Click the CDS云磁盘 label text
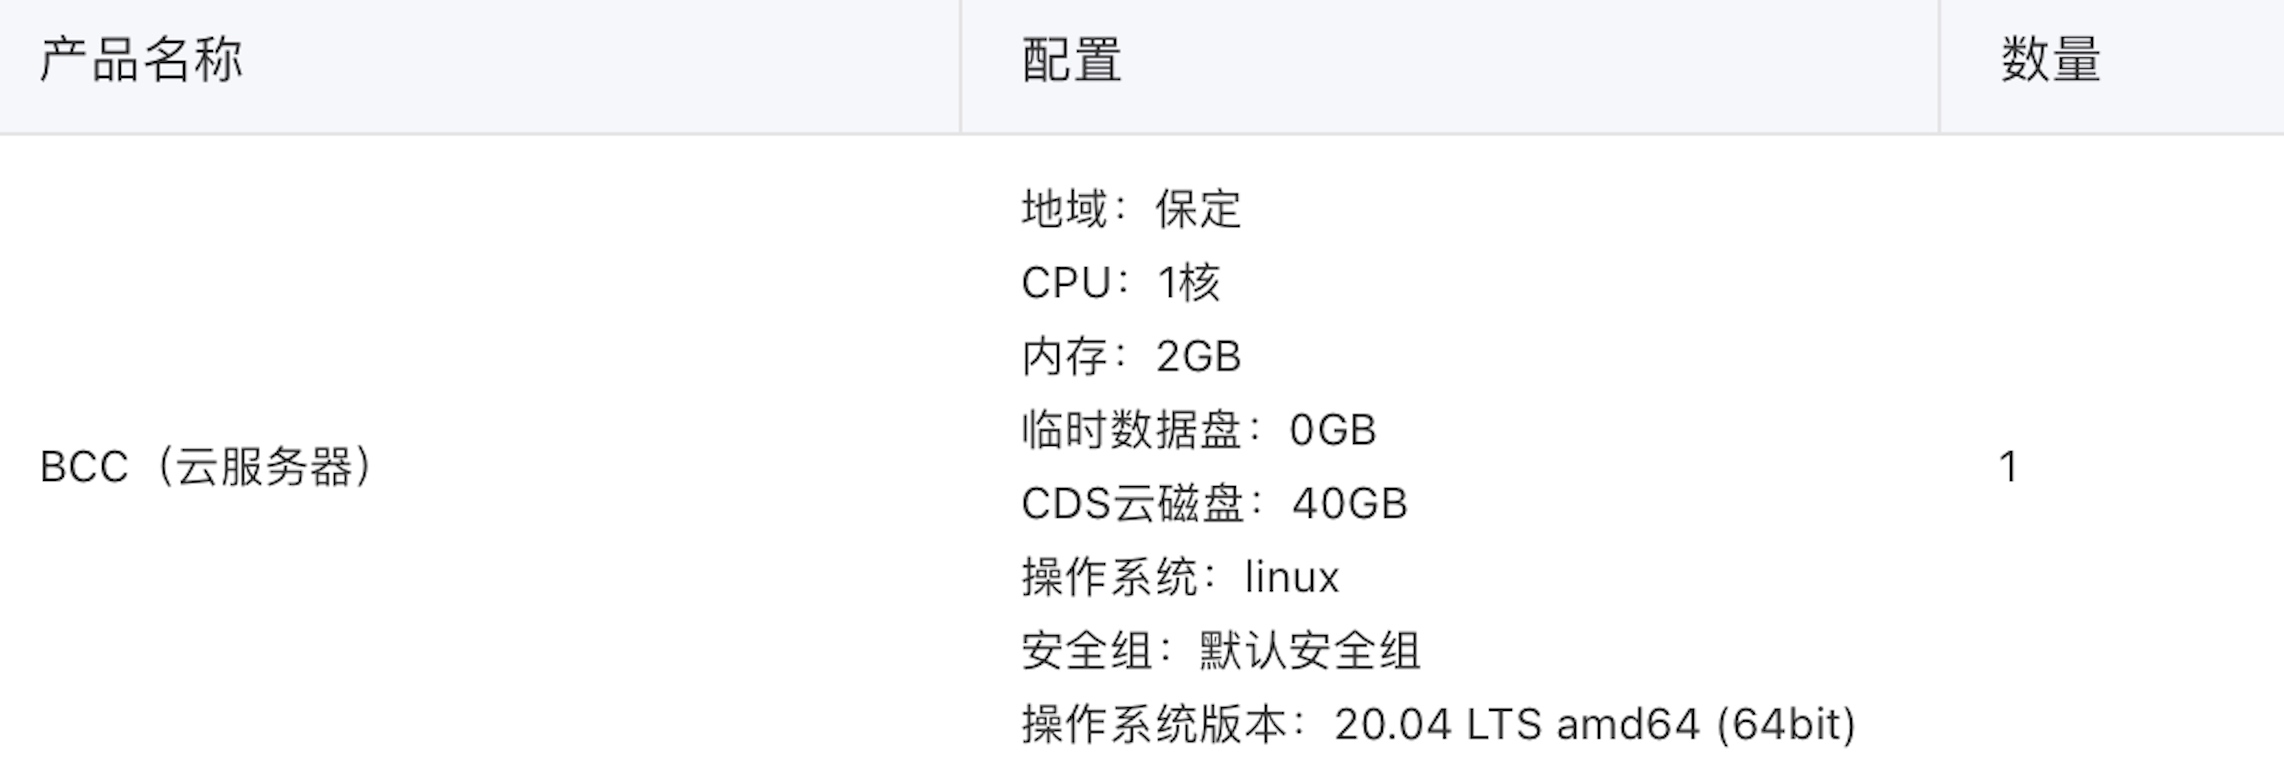The width and height of the screenshot is (2284, 762). [x=1132, y=504]
